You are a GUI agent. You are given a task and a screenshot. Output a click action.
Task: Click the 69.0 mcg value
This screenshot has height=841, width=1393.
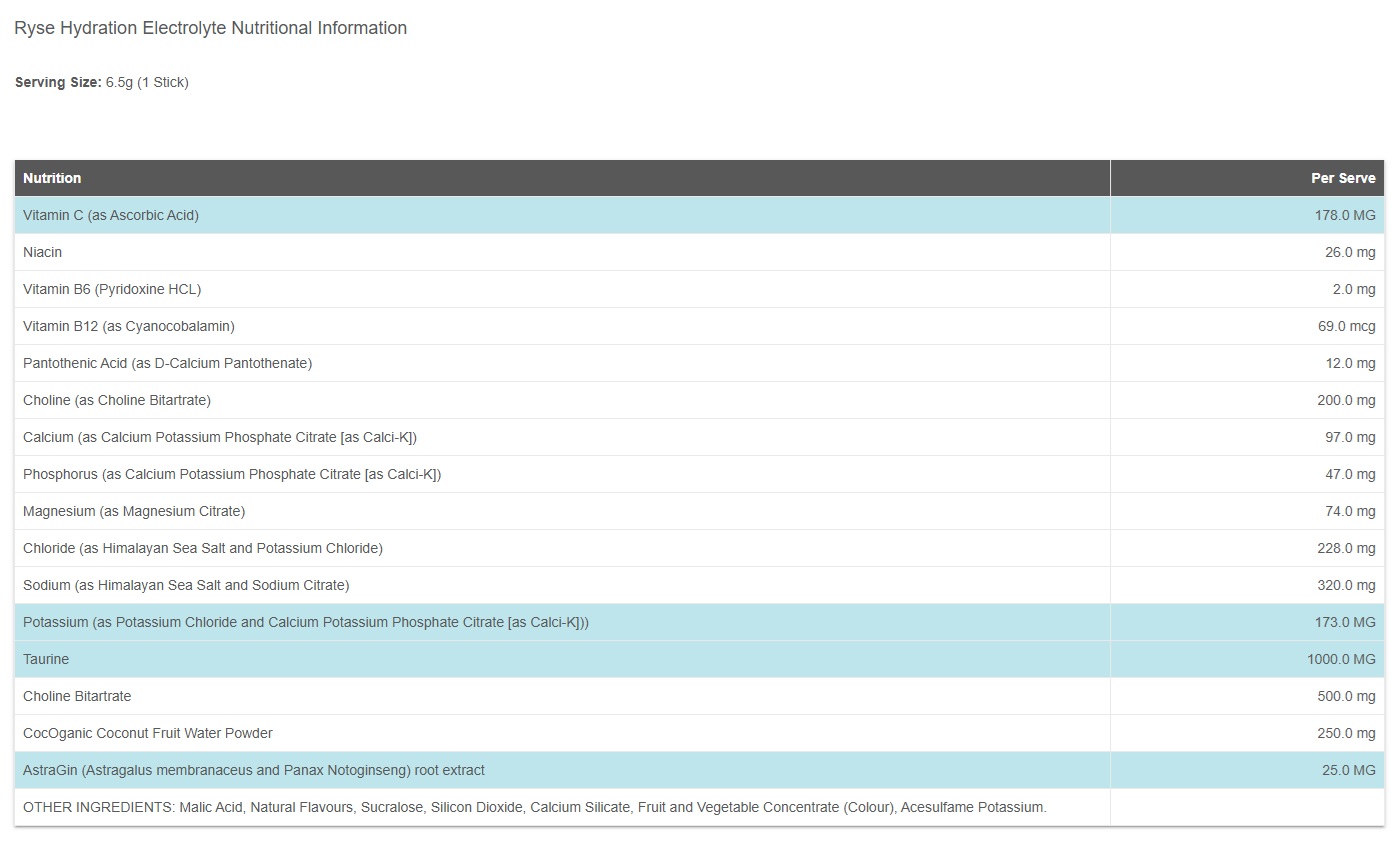click(1347, 326)
